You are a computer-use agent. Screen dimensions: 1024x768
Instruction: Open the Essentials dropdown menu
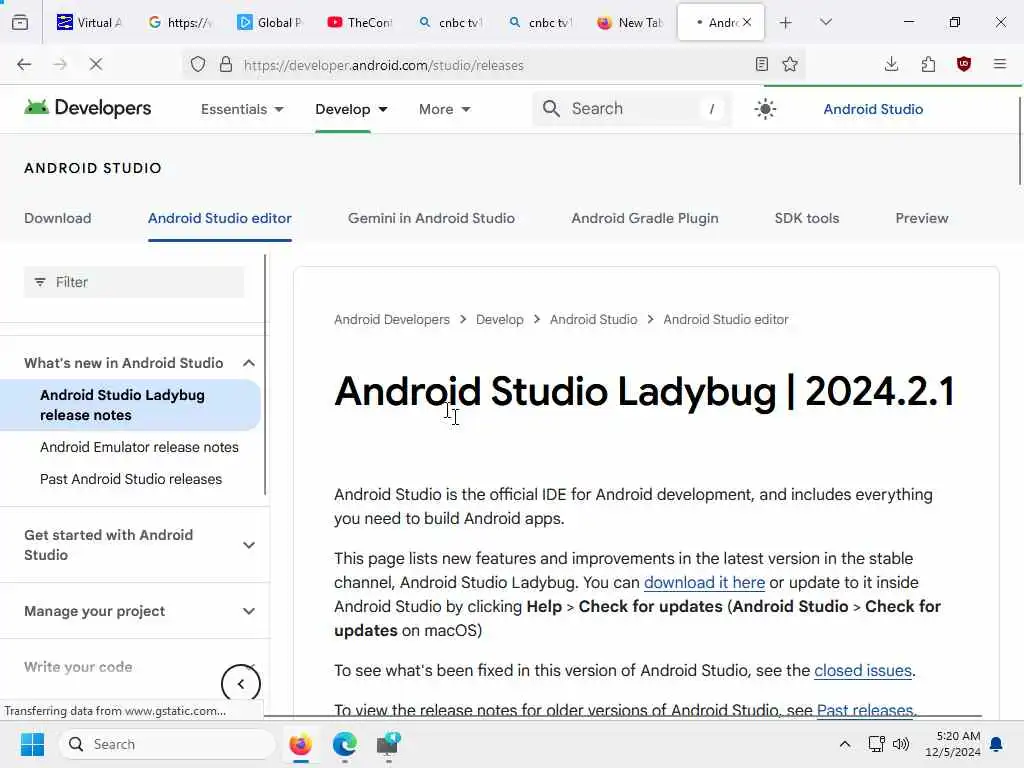[242, 109]
